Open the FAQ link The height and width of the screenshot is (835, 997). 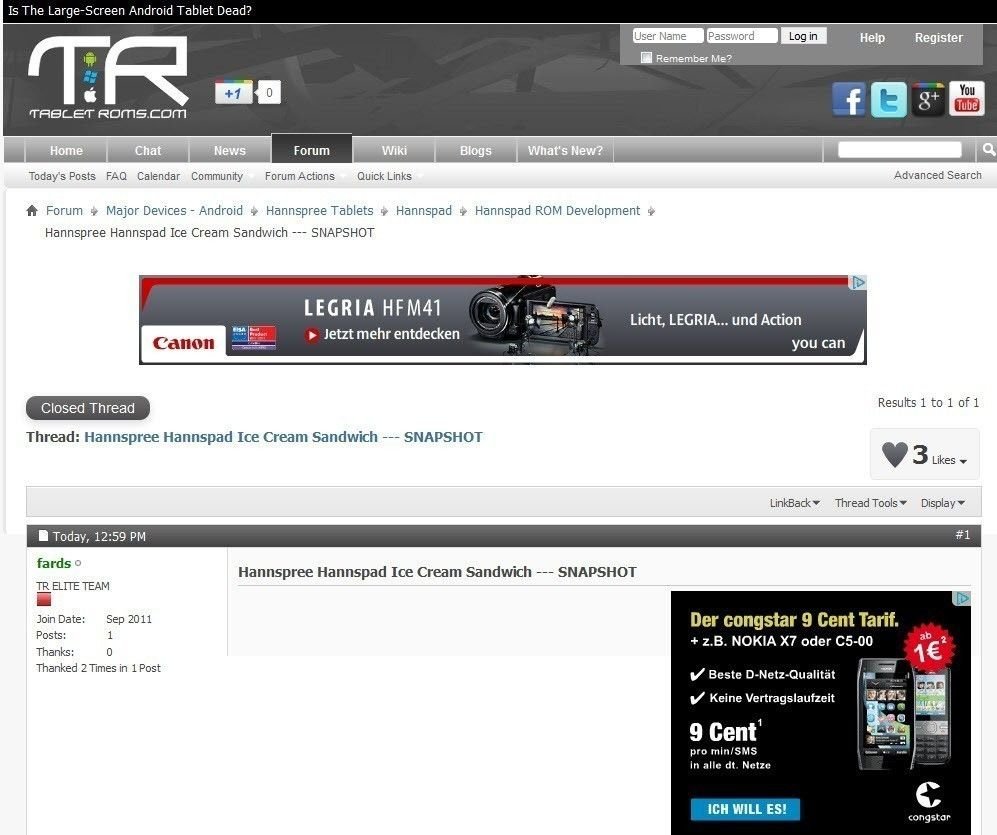click(116, 176)
